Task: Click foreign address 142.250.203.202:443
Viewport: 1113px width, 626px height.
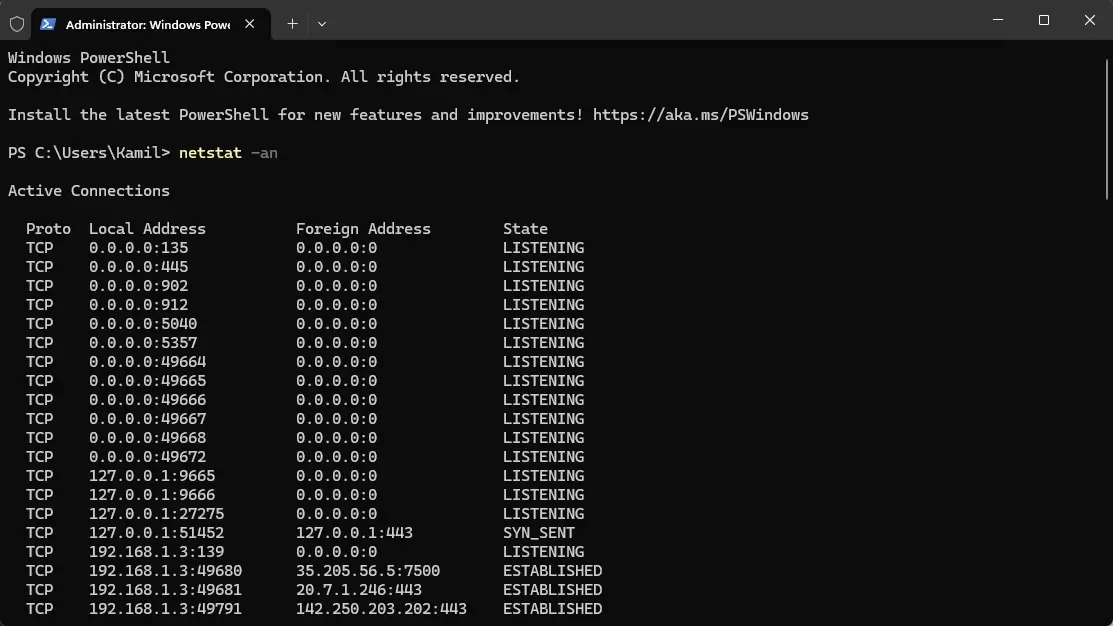Action: [x=381, y=609]
